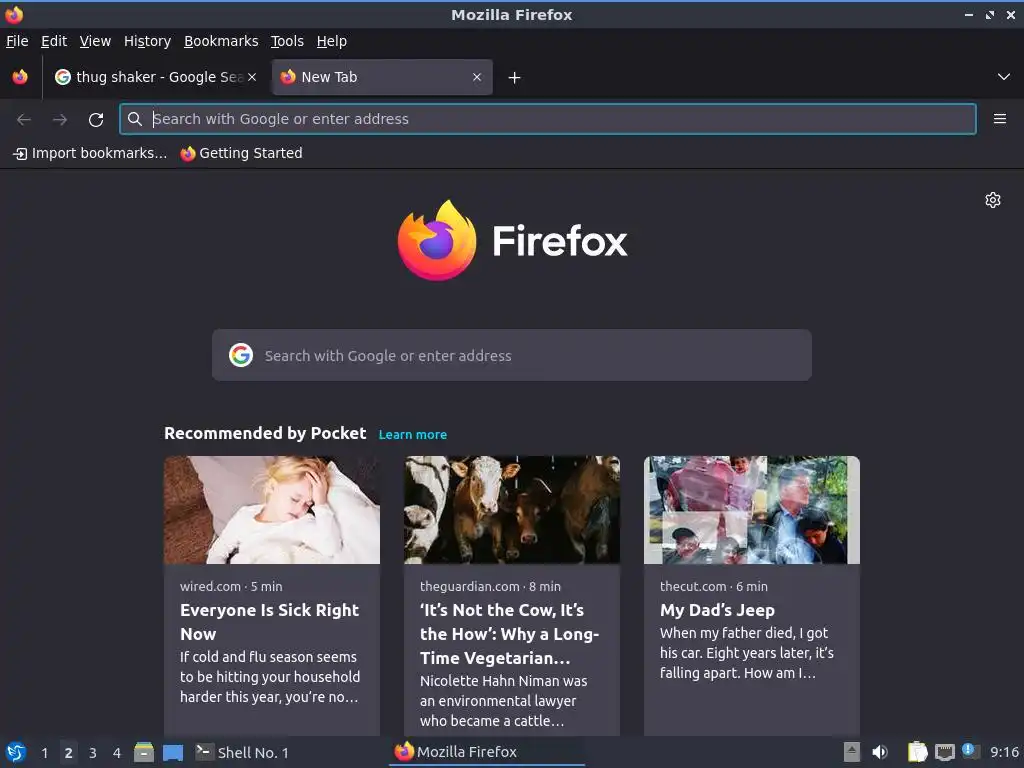Open the cows article thumbnail
Screen dimensions: 1024x768
(x=512, y=510)
